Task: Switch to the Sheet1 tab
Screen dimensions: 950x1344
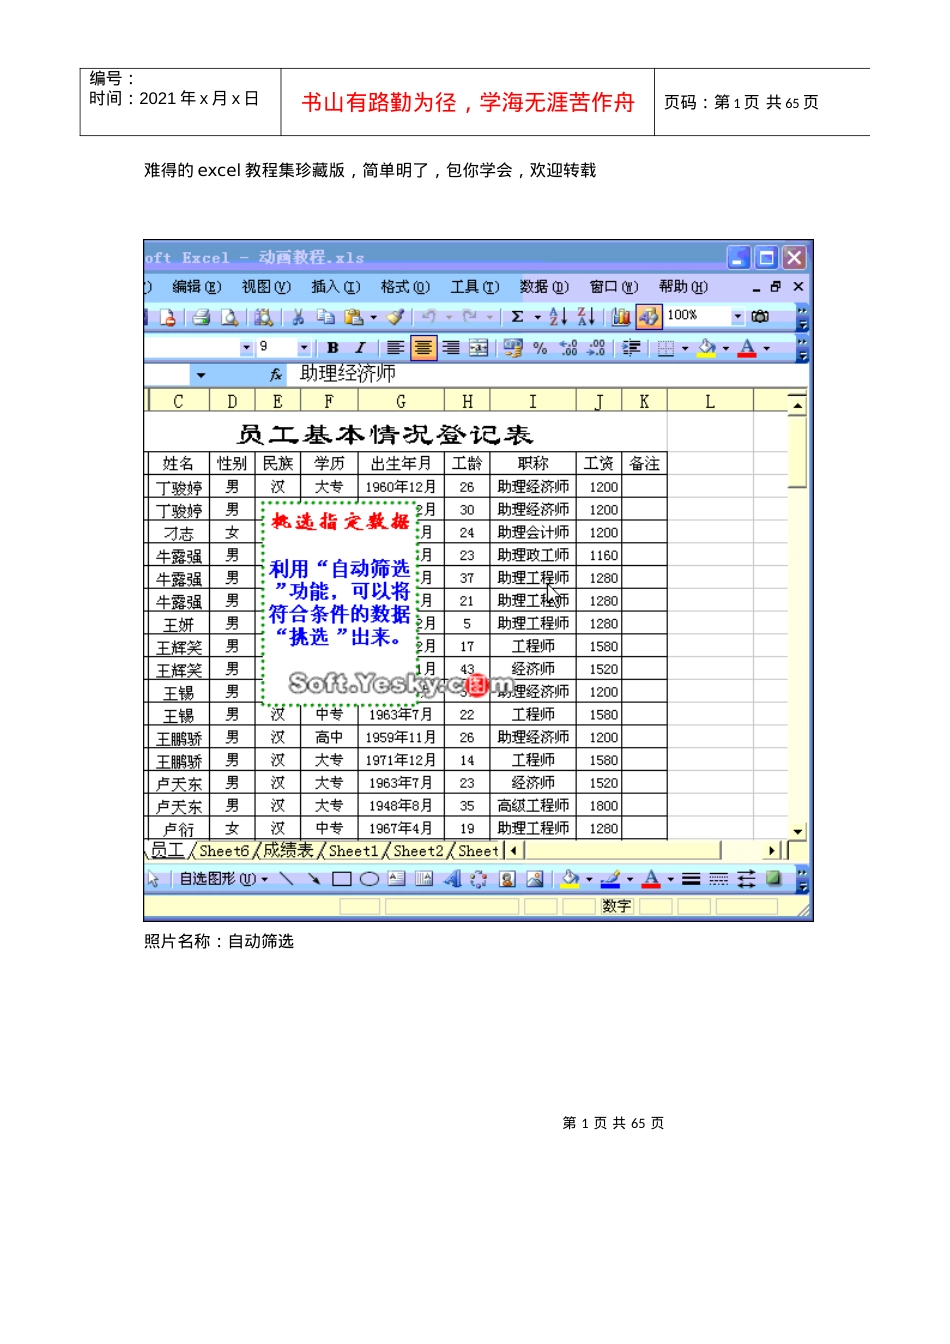Action: click(353, 851)
